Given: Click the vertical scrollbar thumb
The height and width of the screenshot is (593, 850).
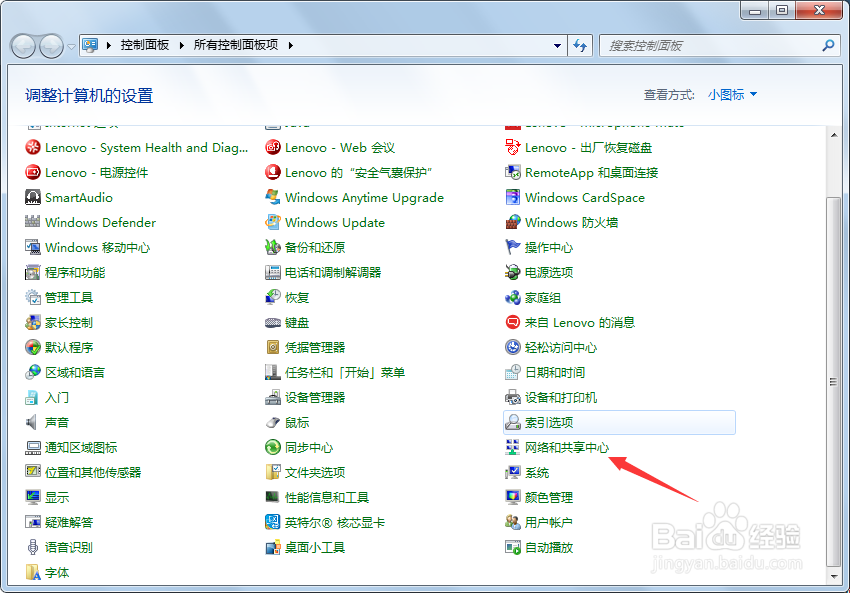Looking at the screenshot, I should 834,382.
